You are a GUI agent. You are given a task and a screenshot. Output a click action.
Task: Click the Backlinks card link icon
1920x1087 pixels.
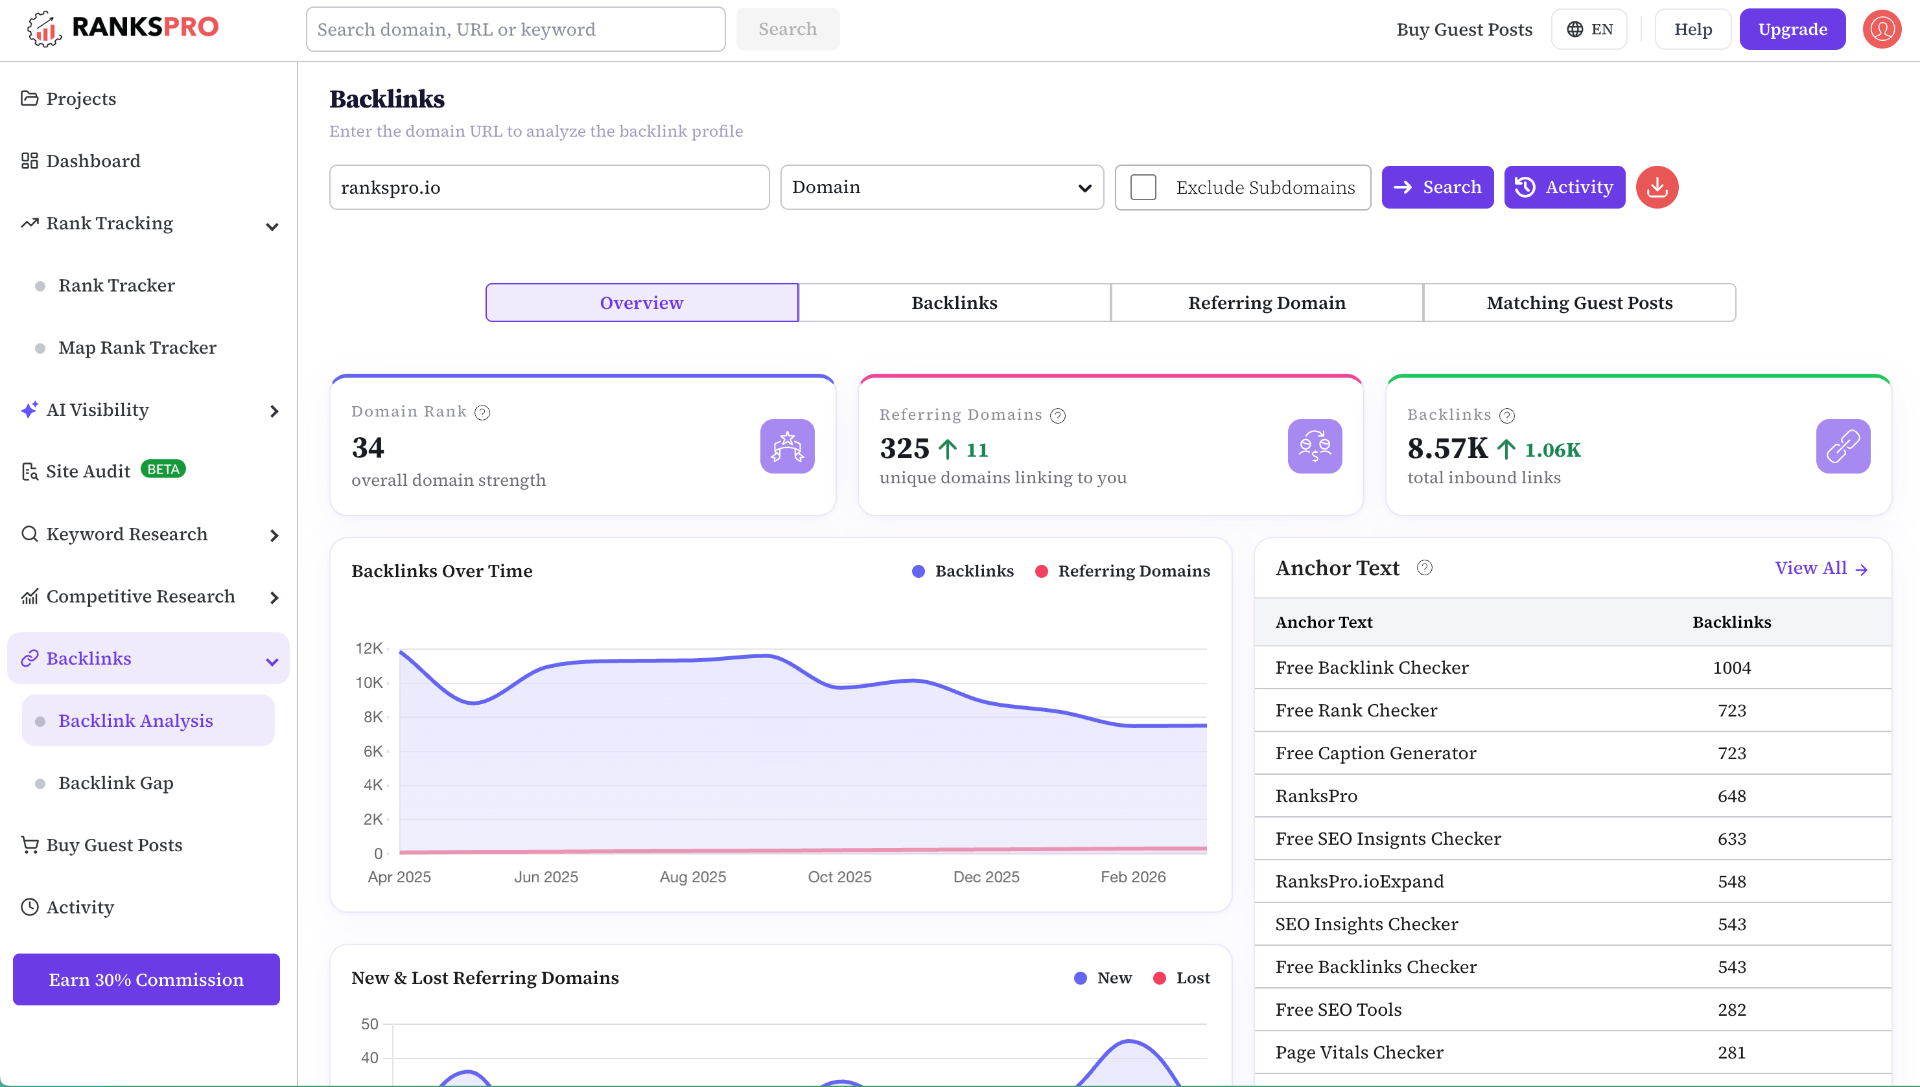(1843, 446)
